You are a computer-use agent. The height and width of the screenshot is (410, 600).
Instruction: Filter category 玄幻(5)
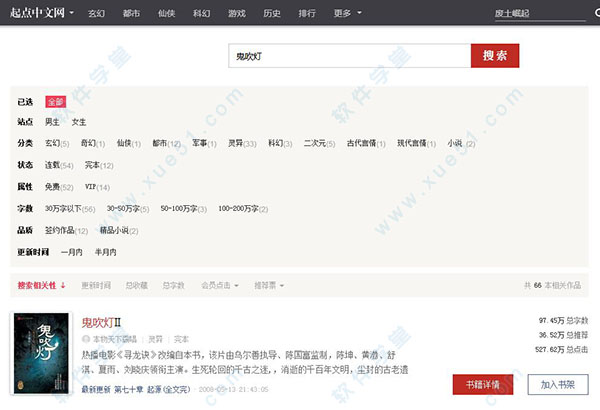click(57, 144)
